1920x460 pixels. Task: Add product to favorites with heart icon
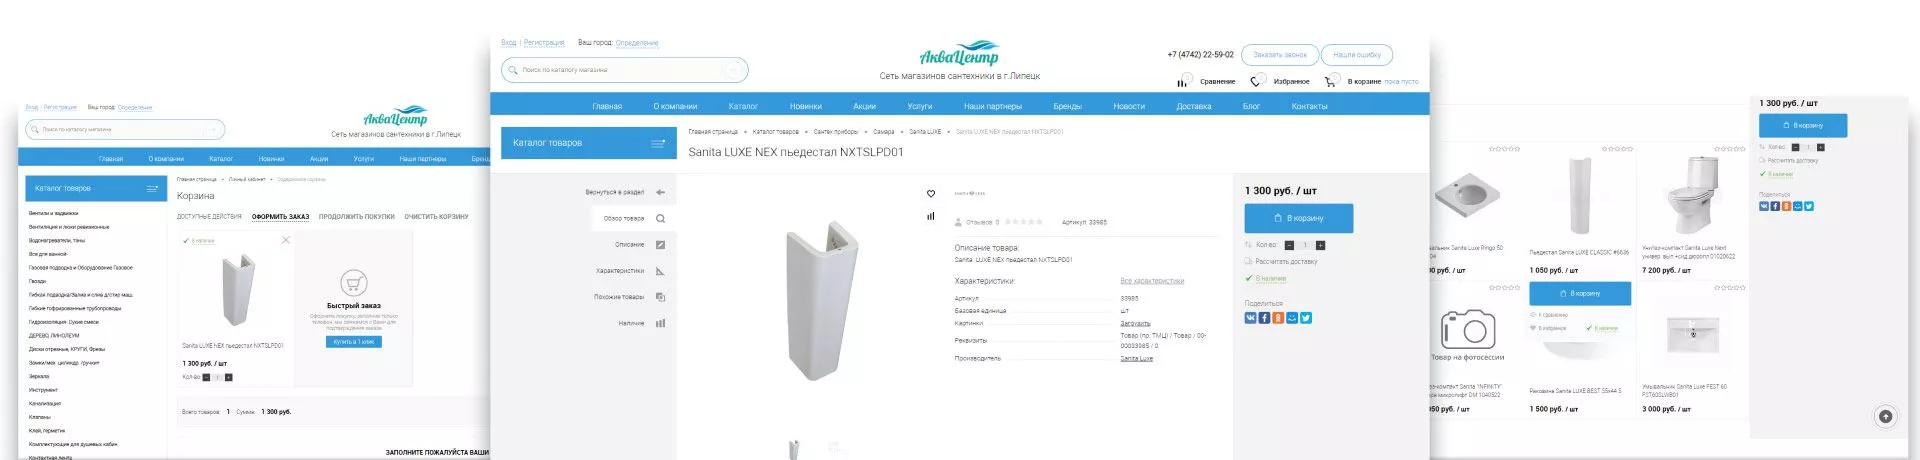931,194
